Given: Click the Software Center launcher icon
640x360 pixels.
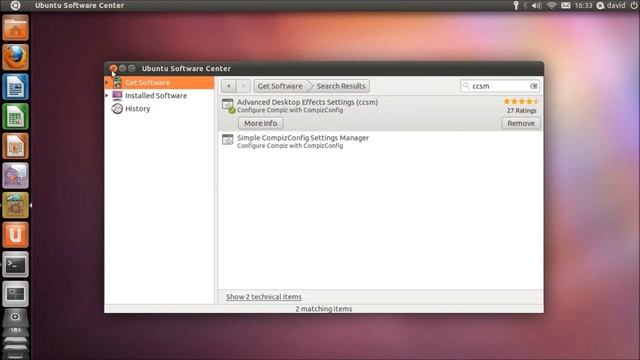Looking at the screenshot, I should point(16,205).
